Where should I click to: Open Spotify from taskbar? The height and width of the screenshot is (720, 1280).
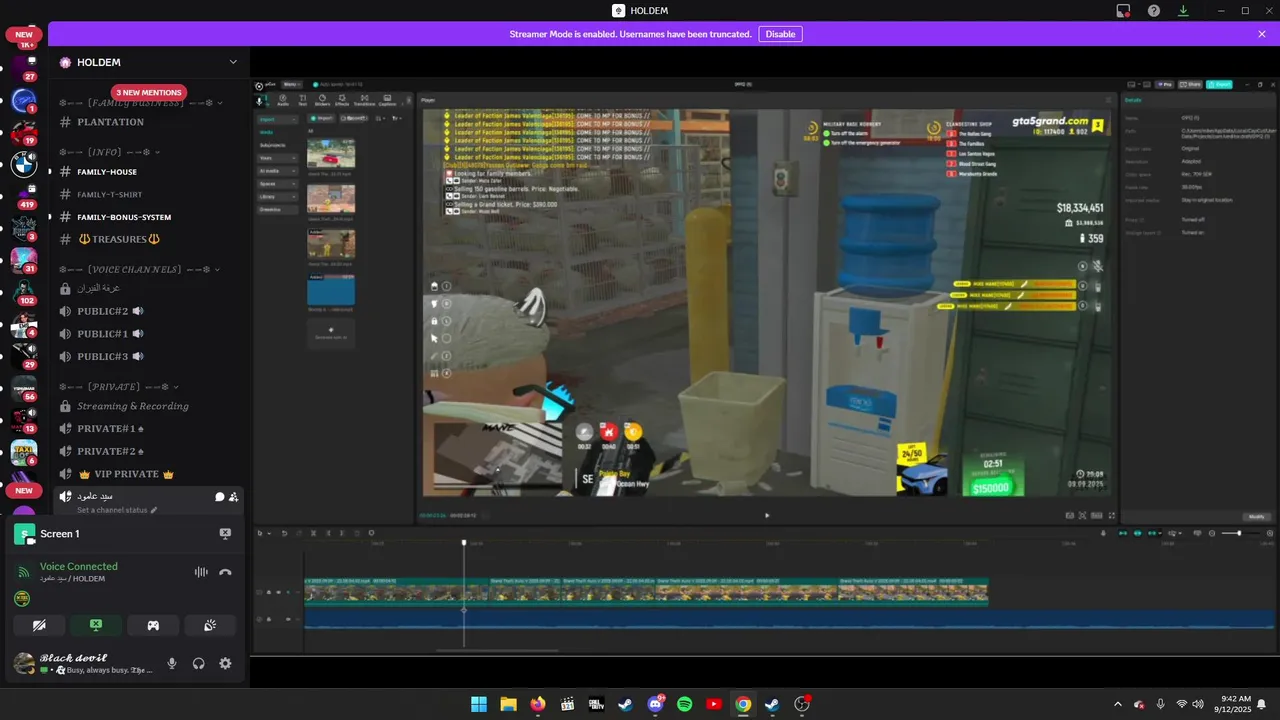[x=684, y=704]
